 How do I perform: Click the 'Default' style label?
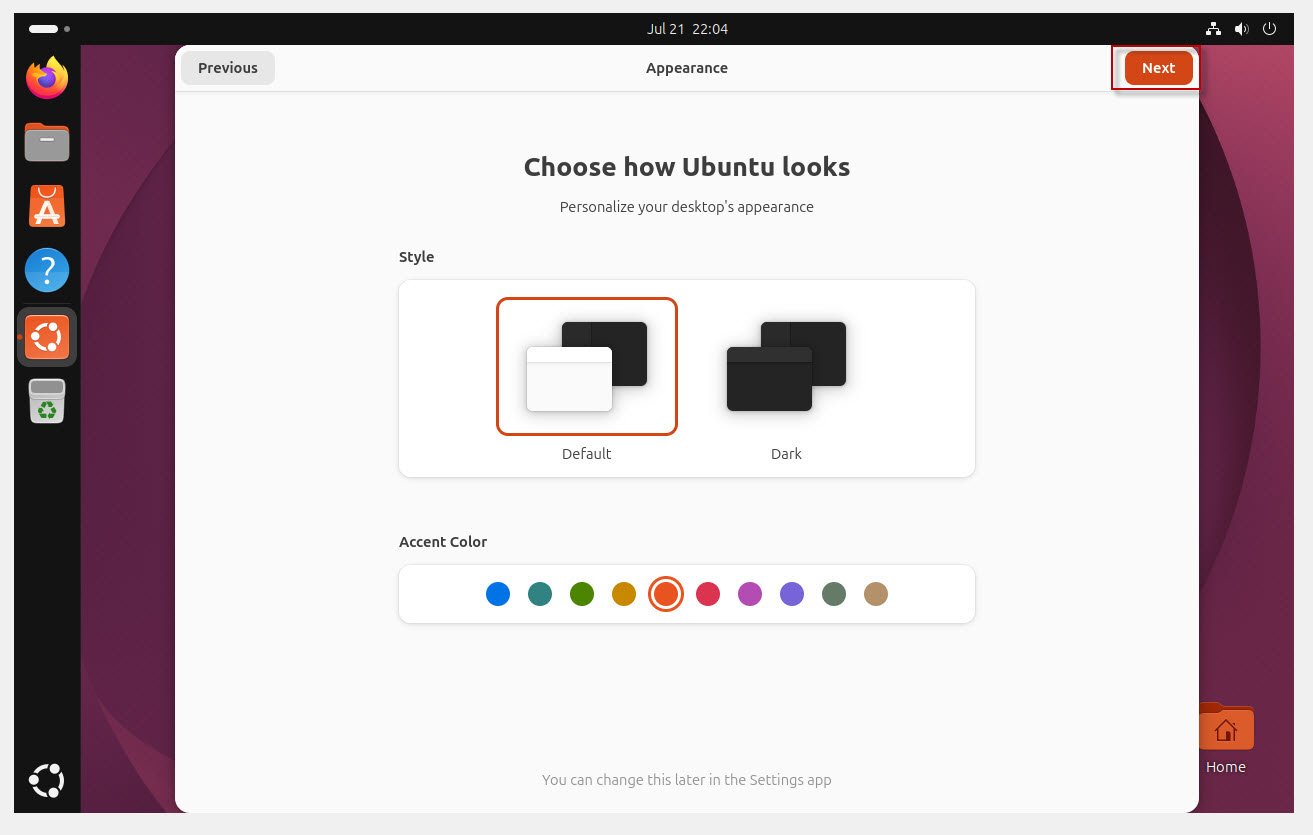click(x=587, y=454)
